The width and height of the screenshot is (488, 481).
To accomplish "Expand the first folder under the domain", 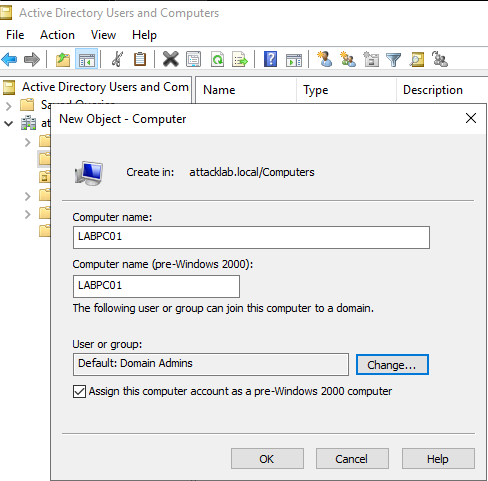I will 28,142.
